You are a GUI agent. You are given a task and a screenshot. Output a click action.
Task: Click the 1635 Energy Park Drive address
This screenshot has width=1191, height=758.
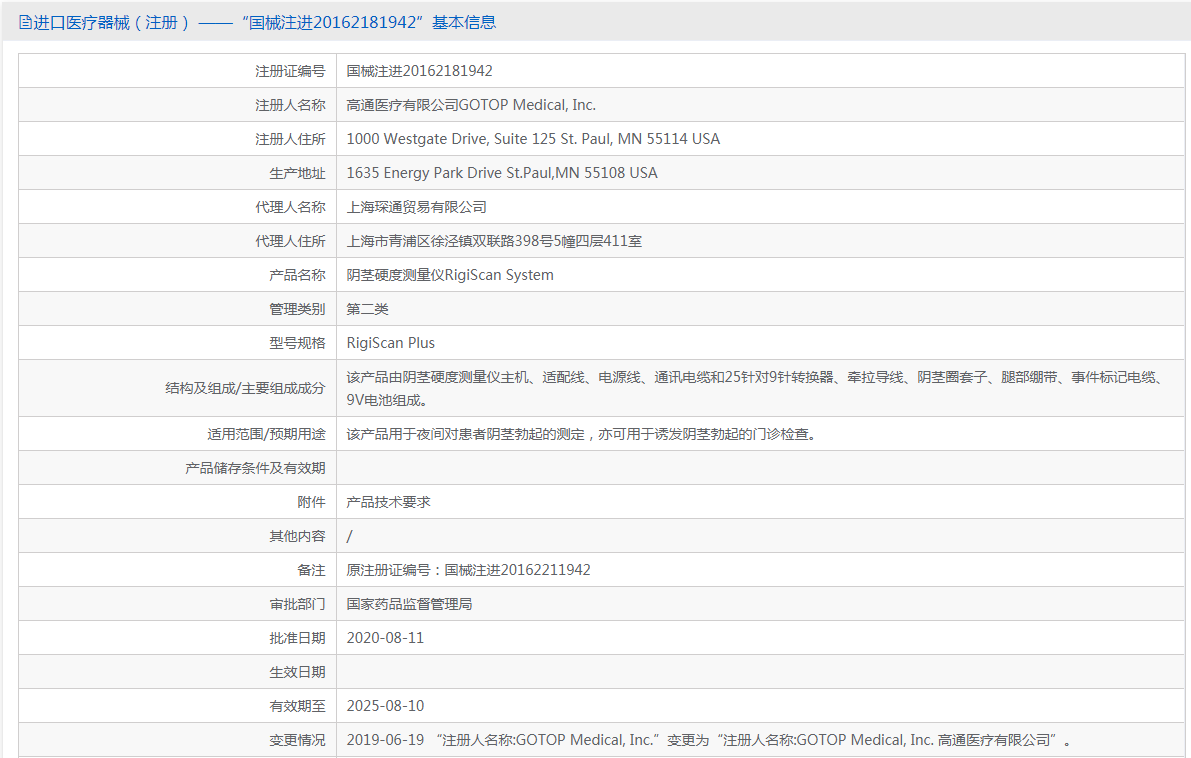[x=502, y=173]
